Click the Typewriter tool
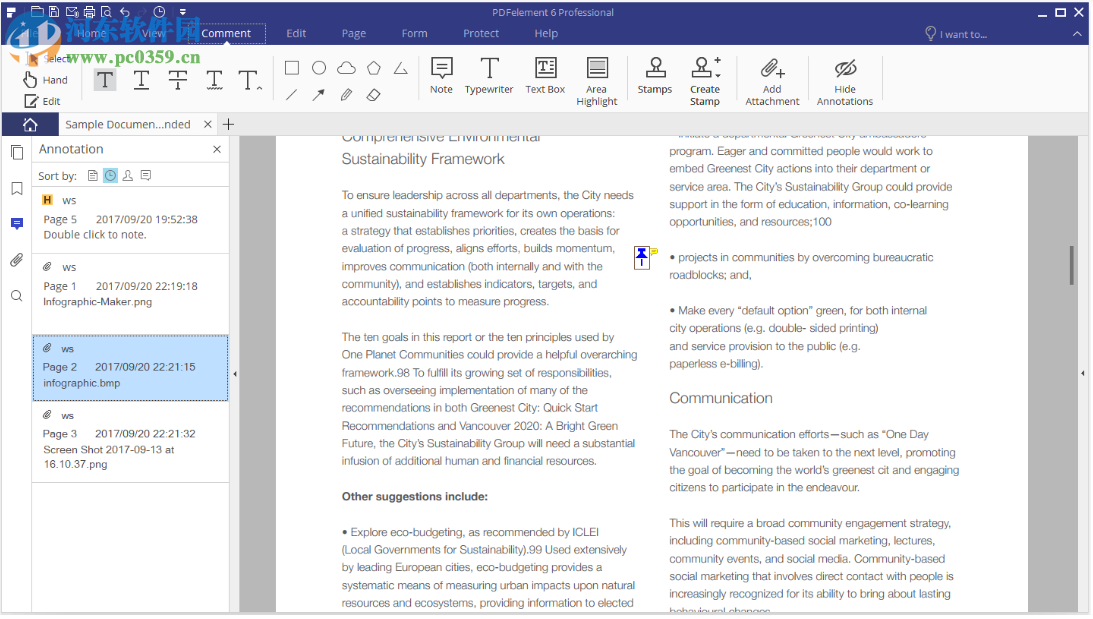This screenshot has height=619, width=1093. point(489,76)
